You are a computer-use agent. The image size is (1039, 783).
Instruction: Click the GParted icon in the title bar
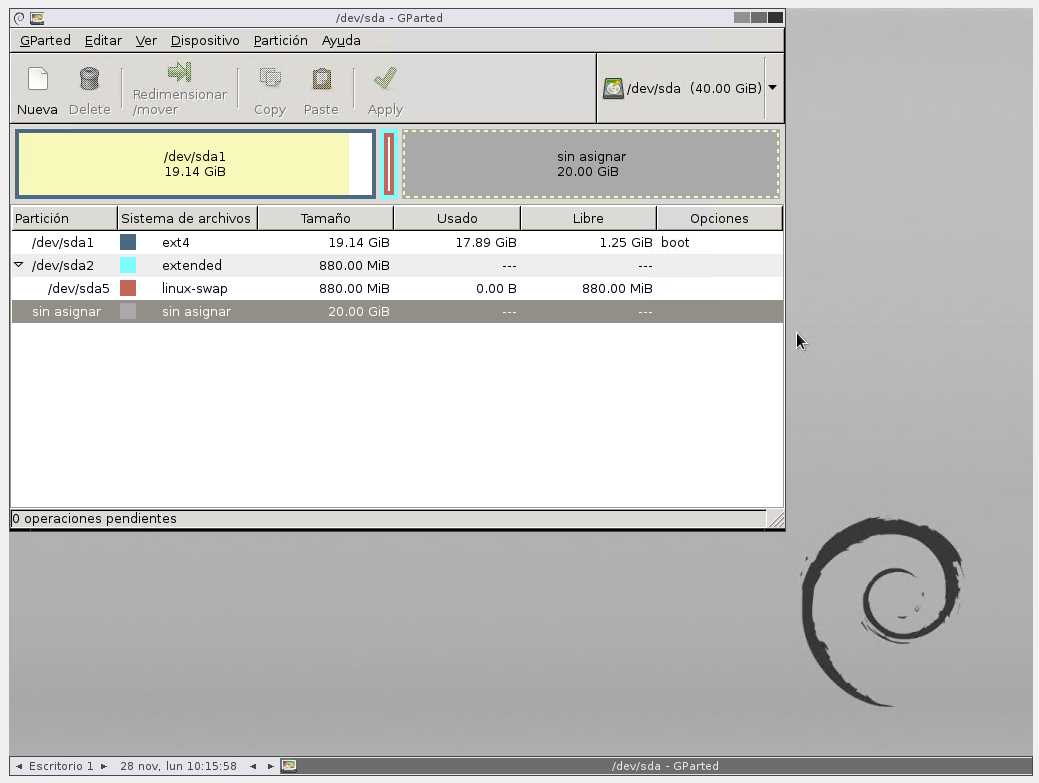tap(37, 18)
